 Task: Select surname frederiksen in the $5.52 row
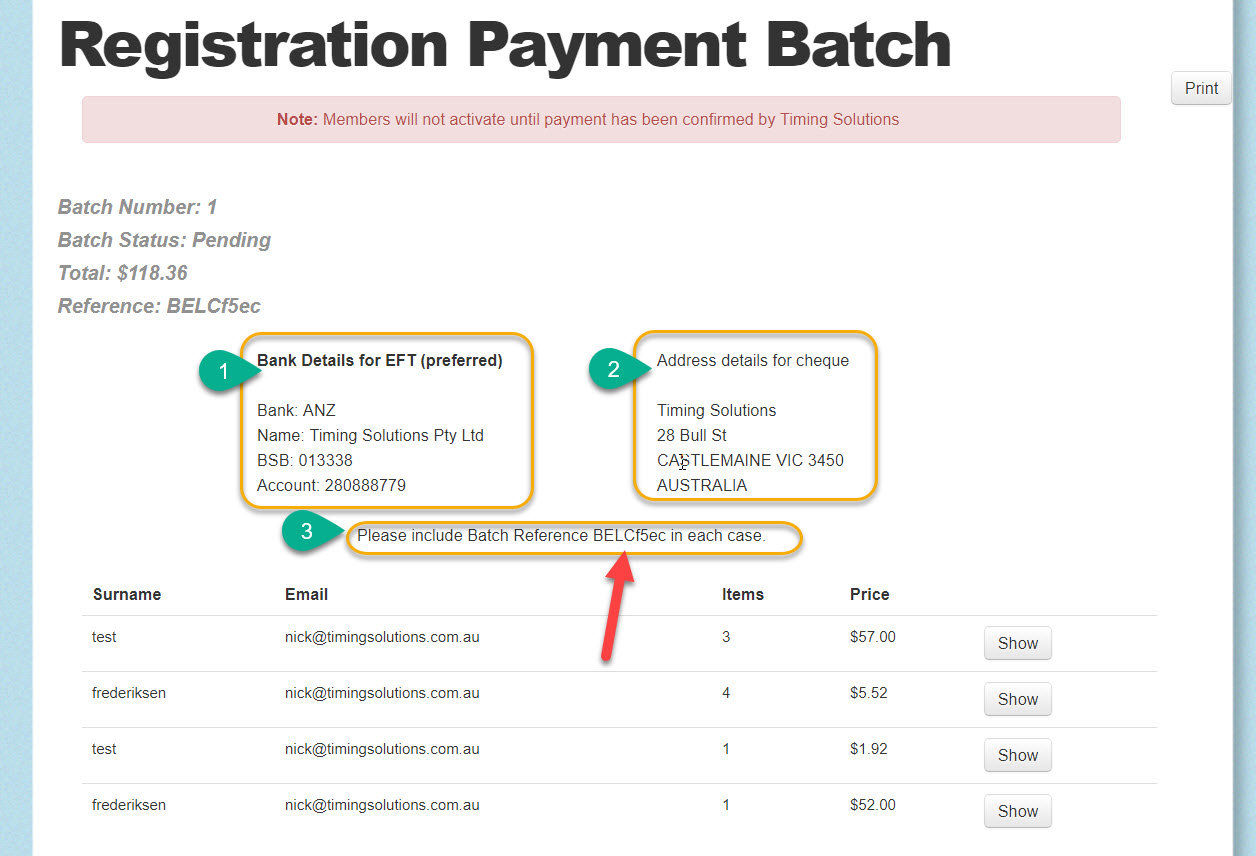(129, 693)
